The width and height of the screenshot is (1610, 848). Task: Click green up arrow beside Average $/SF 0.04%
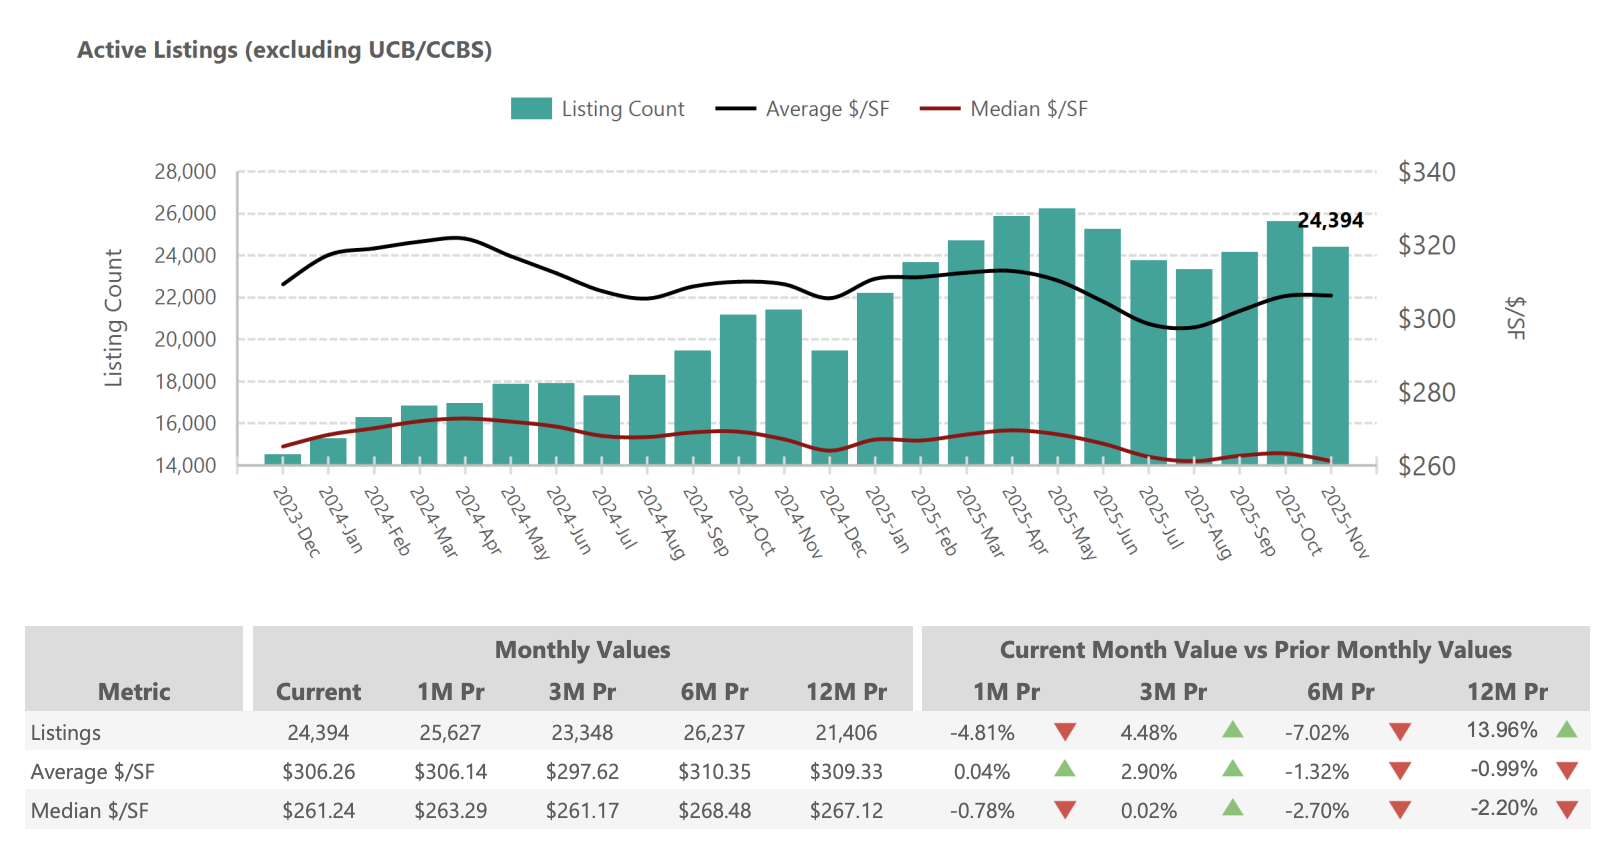[1065, 769]
